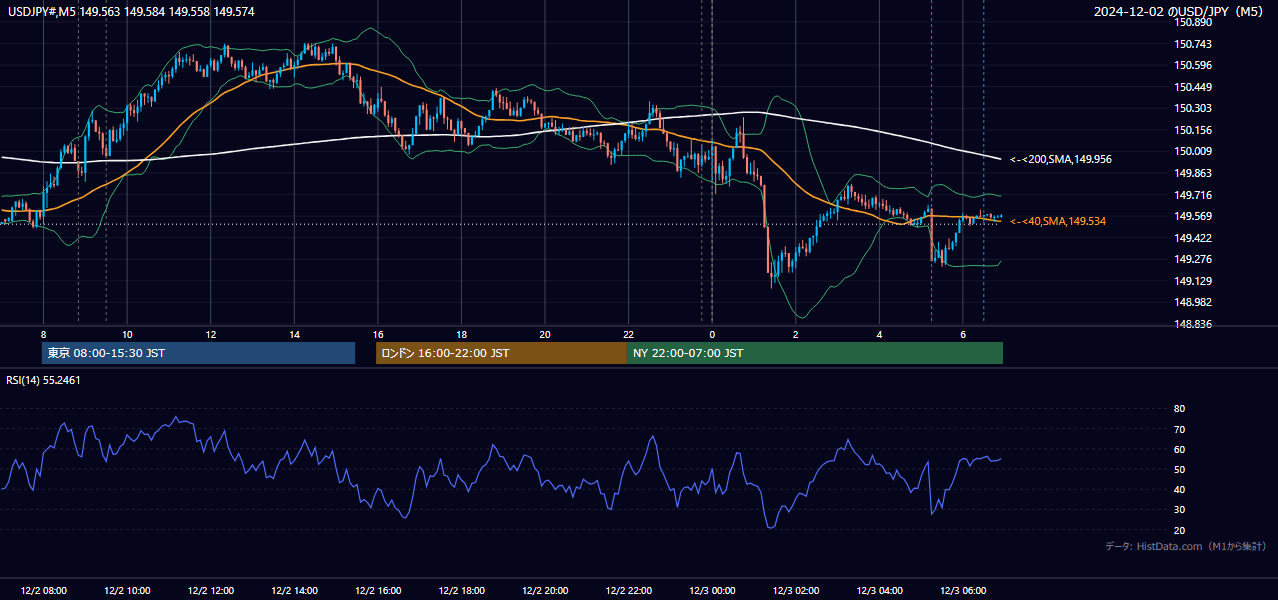Screen dimensions: 1278x600
Task: Click the 12/3 06:00 bottom time label
Action: click(x=963, y=590)
